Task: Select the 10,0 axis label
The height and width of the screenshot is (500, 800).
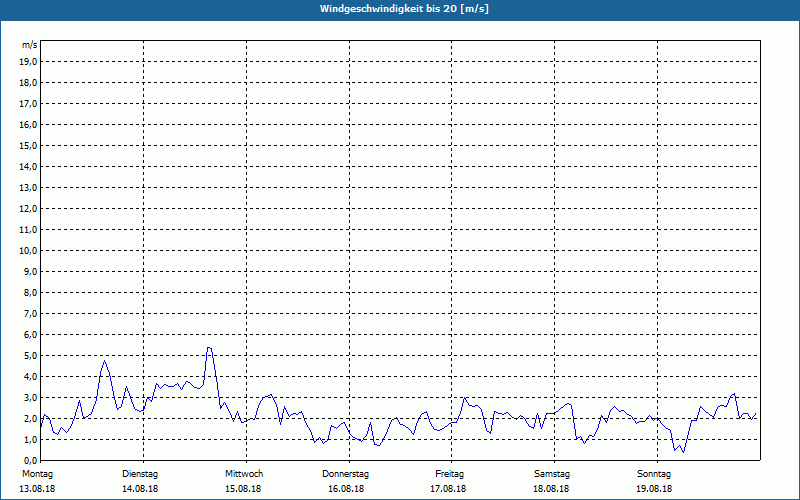Action: coord(27,251)
